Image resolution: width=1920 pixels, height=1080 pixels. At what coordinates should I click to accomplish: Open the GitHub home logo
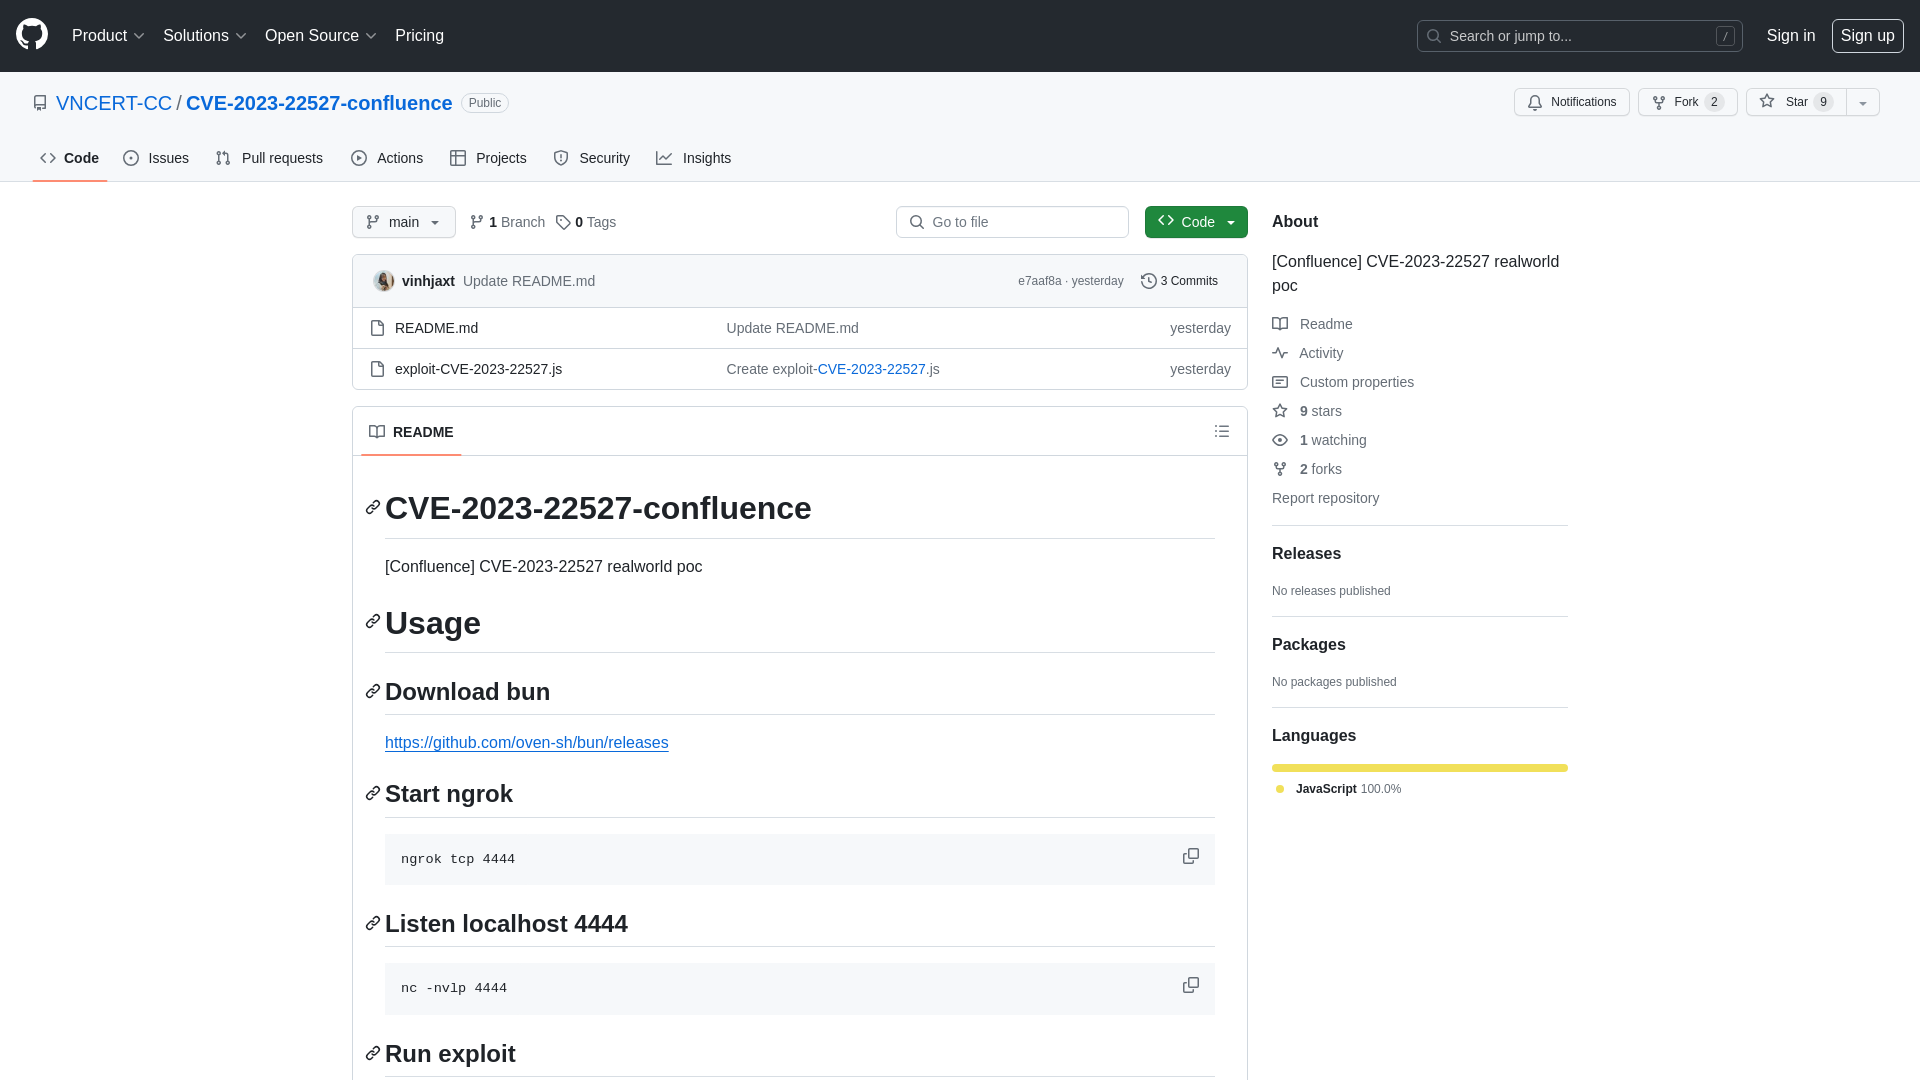(x=32, y=35)
